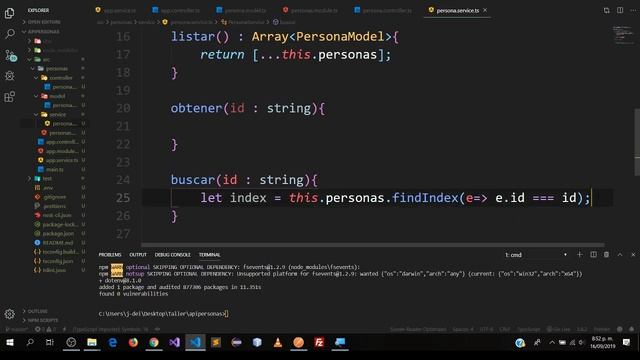Image resolution: width=640 pixels, height=360 pixels.
Task: Open tslint.json in the explorer
Action: tap(54, 270)
